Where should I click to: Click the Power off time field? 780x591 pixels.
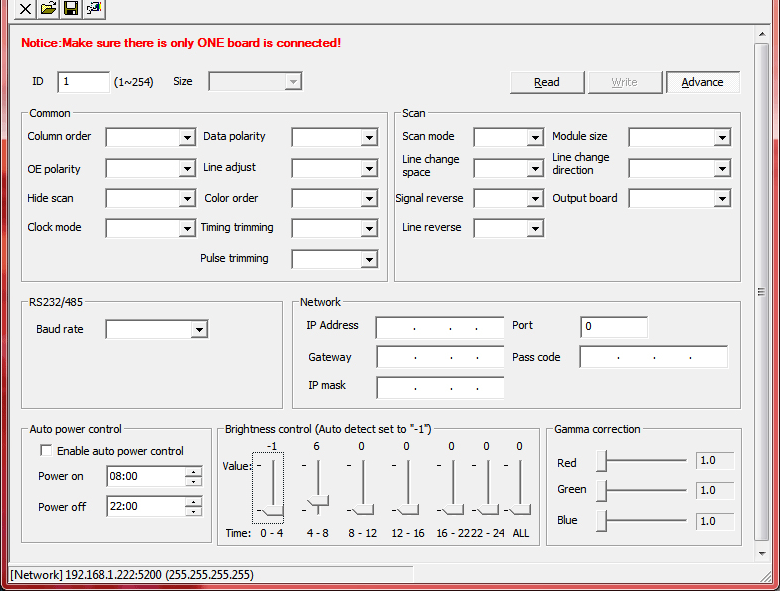coord(146,506)
